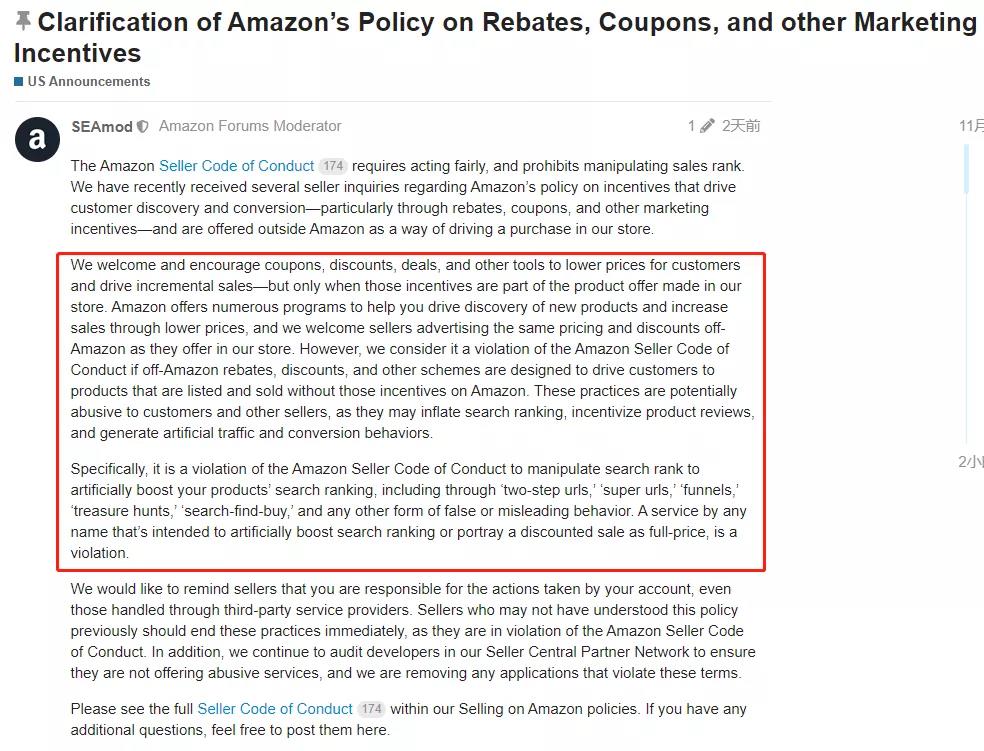Open the SEAmod username profile link
This screenshot has height=751, width=984.
tap(101, 126)
